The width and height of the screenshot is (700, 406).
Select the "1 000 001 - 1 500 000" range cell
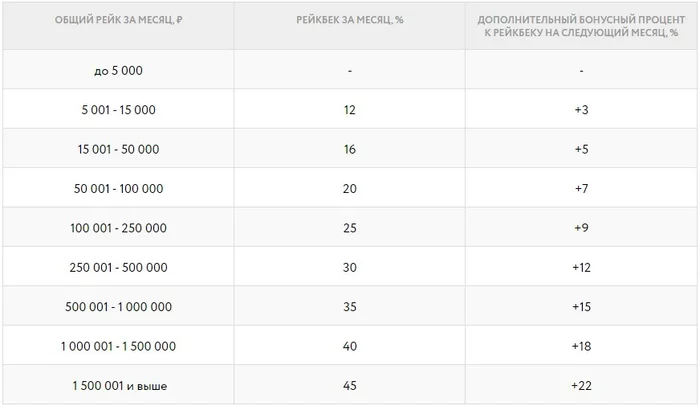[x=118, y=346]
